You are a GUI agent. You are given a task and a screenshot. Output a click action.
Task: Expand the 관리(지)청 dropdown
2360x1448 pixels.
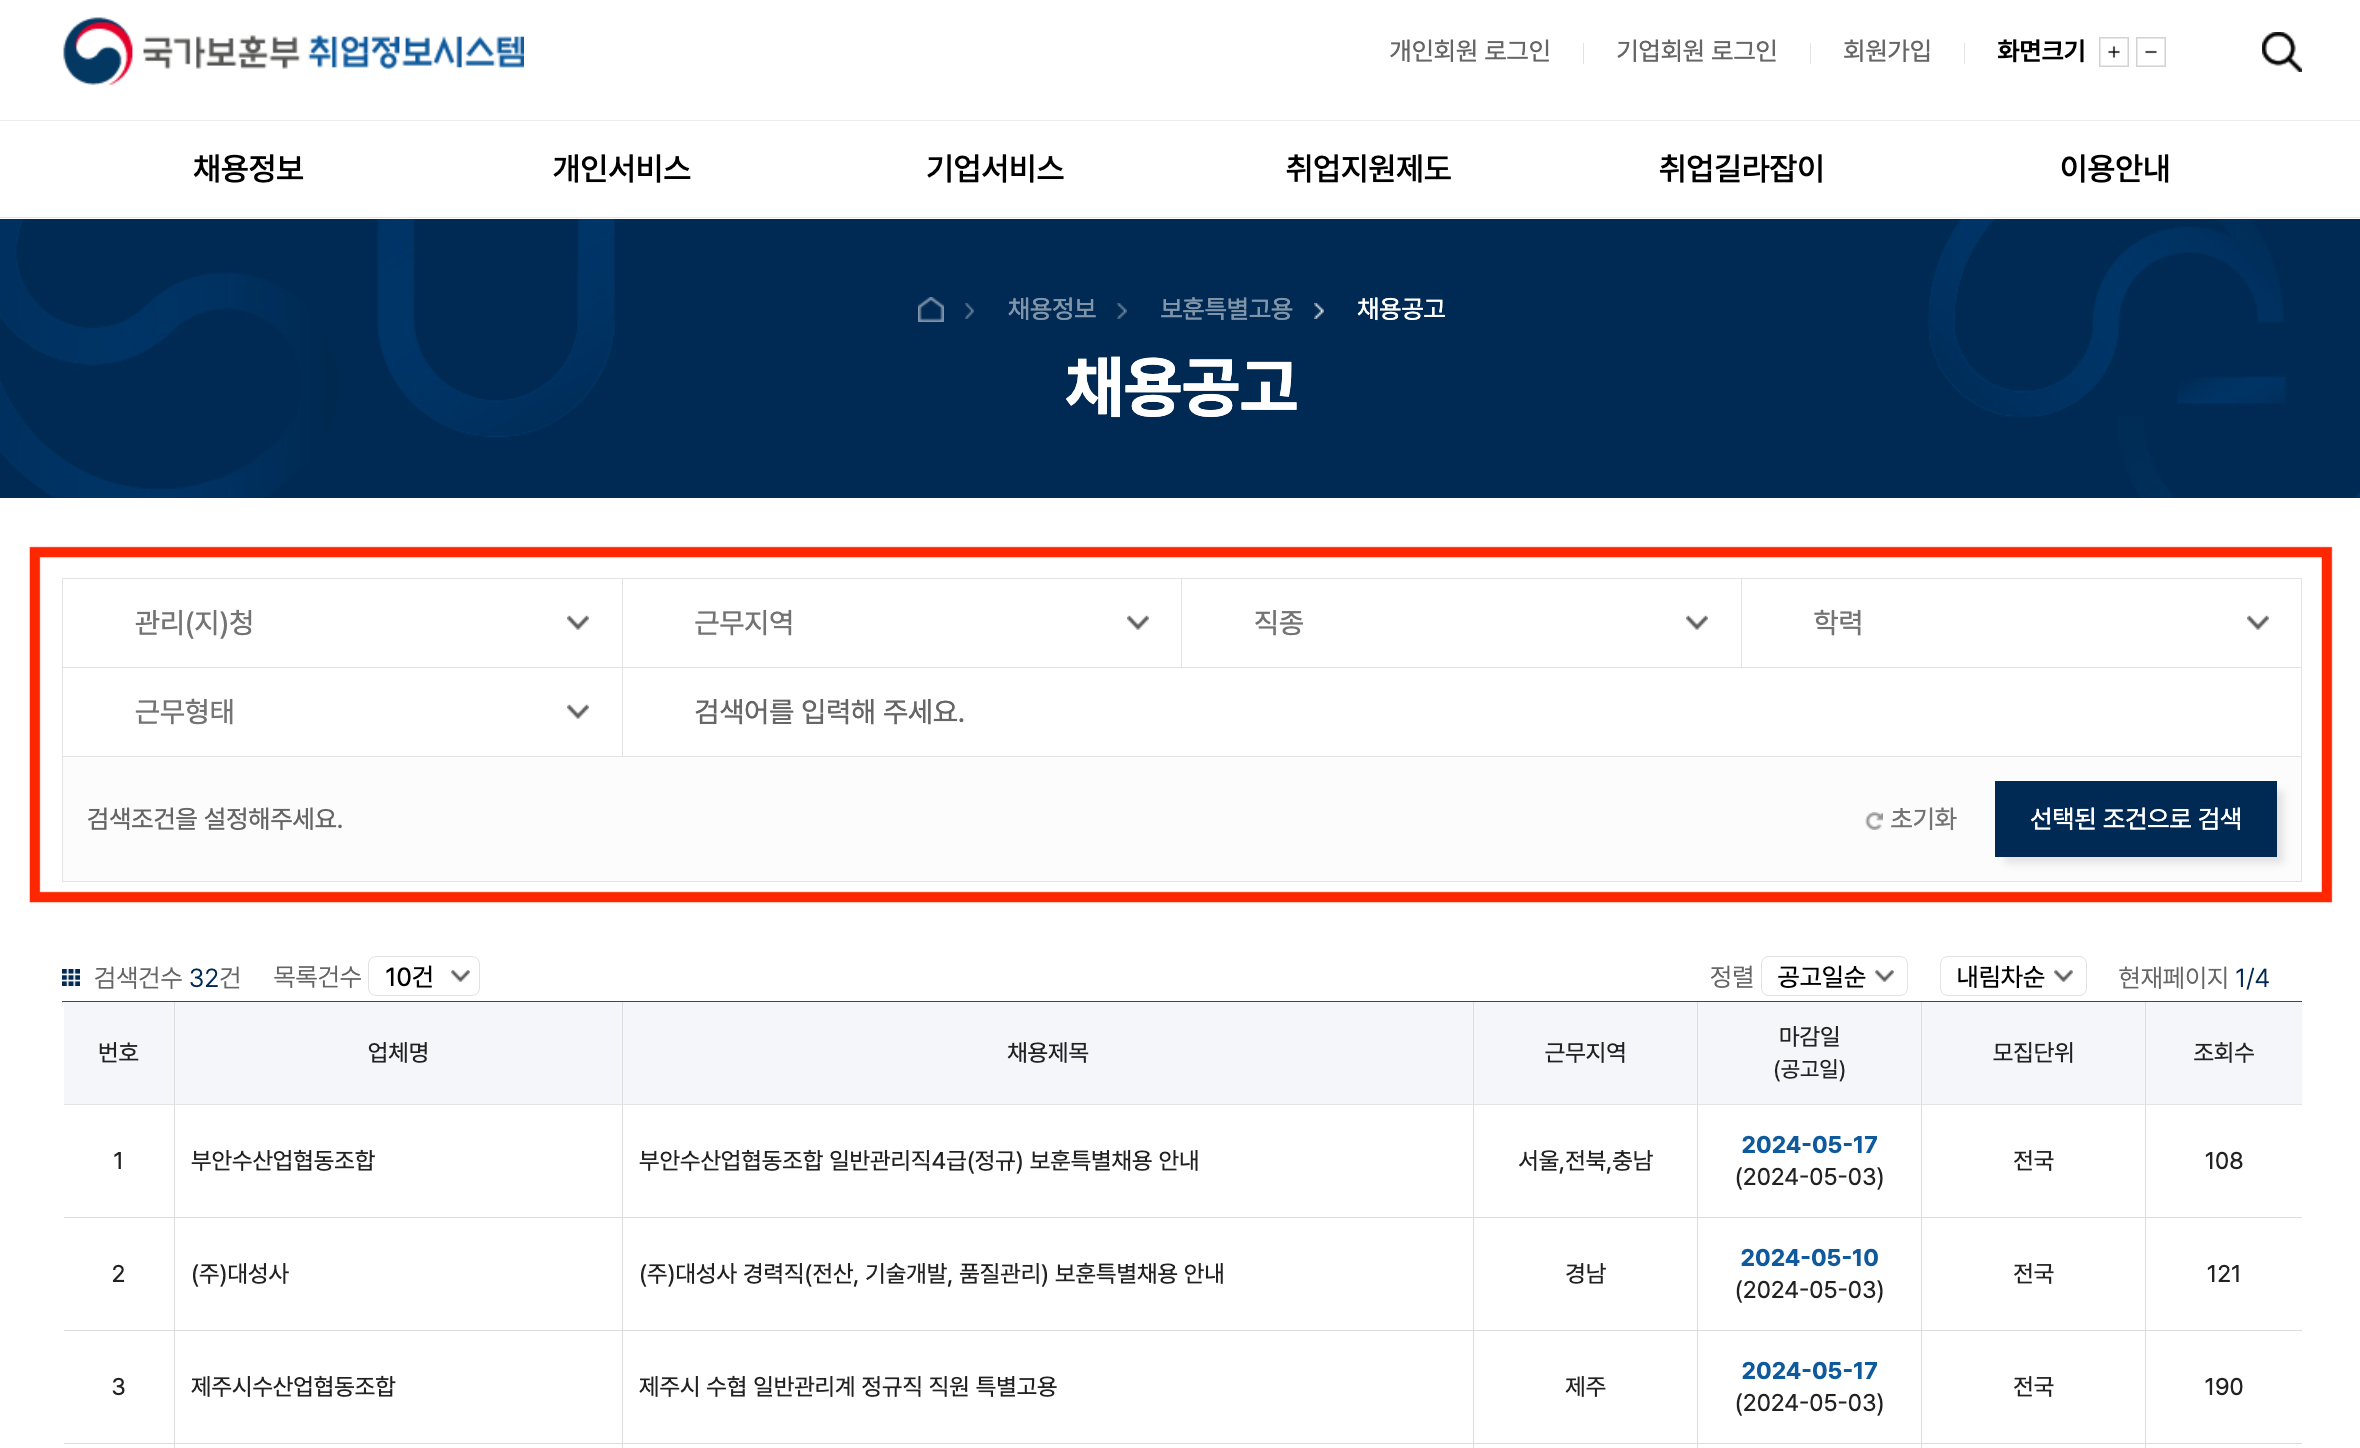342,623
